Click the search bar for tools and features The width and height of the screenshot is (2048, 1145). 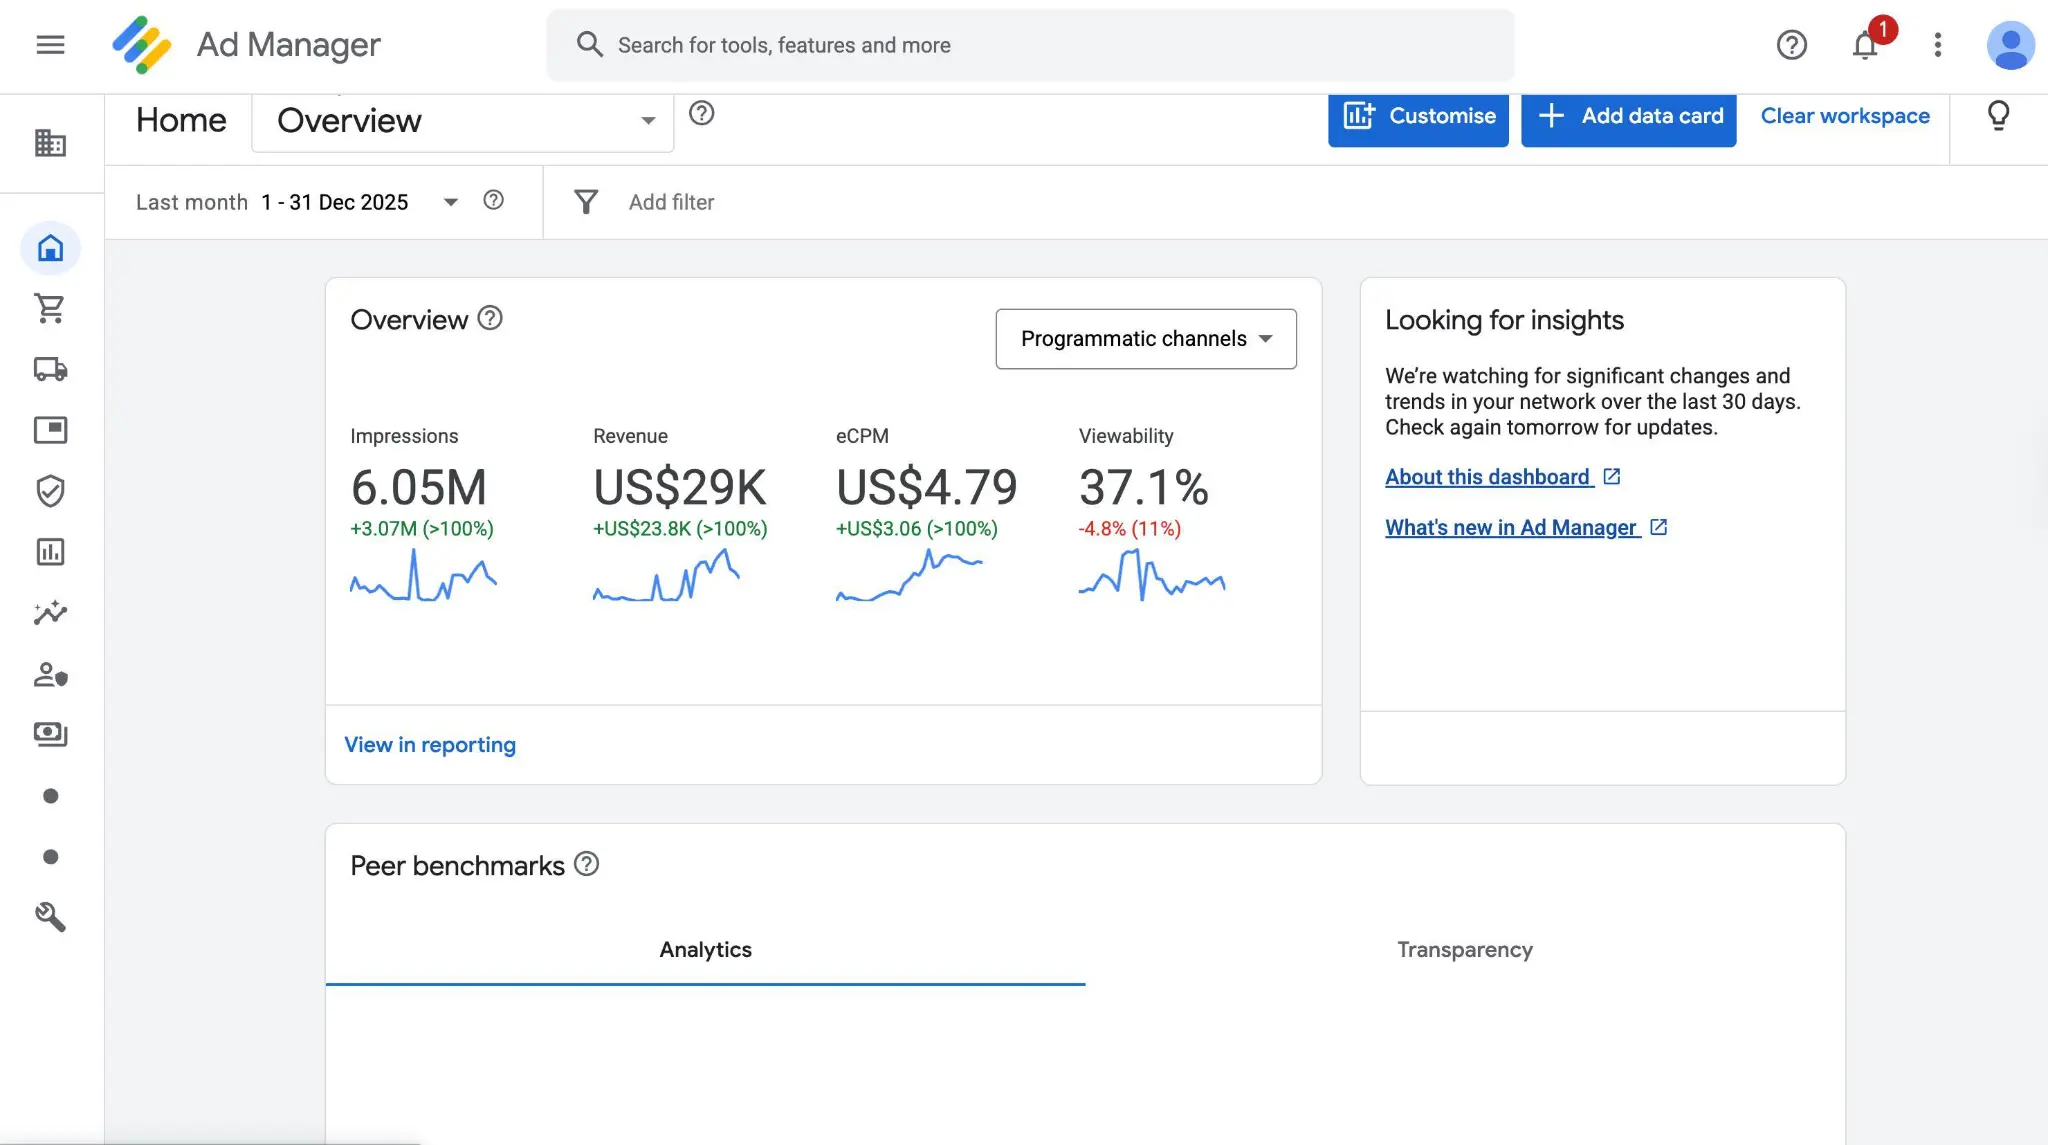coord(1030,45)
